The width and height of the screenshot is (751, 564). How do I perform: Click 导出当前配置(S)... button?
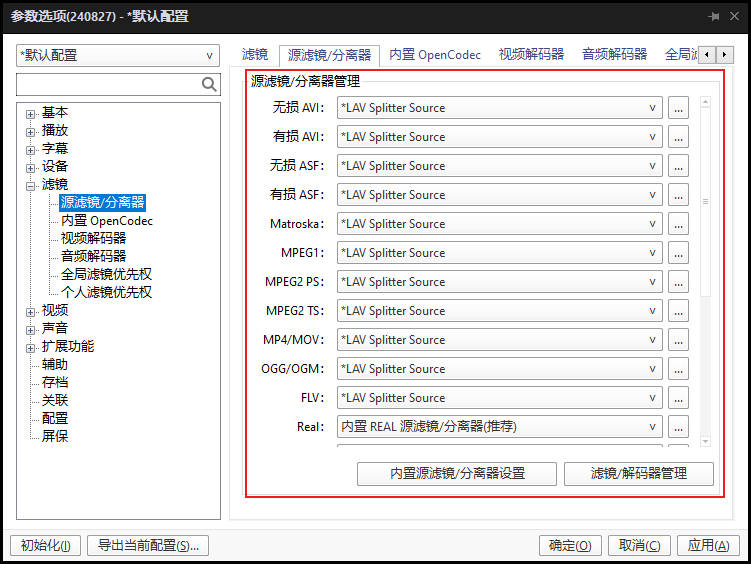point(148,546)
